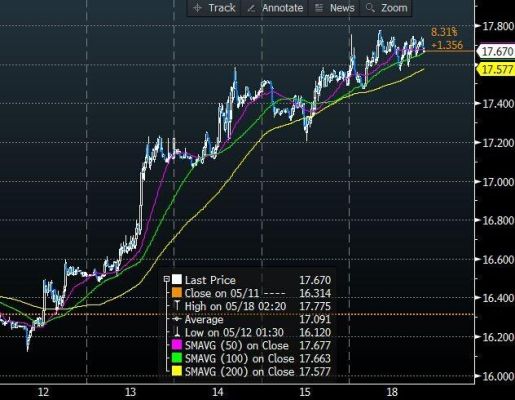
Task: Click the magenta SMAVG (50) swatch
Action: point(177,345)
